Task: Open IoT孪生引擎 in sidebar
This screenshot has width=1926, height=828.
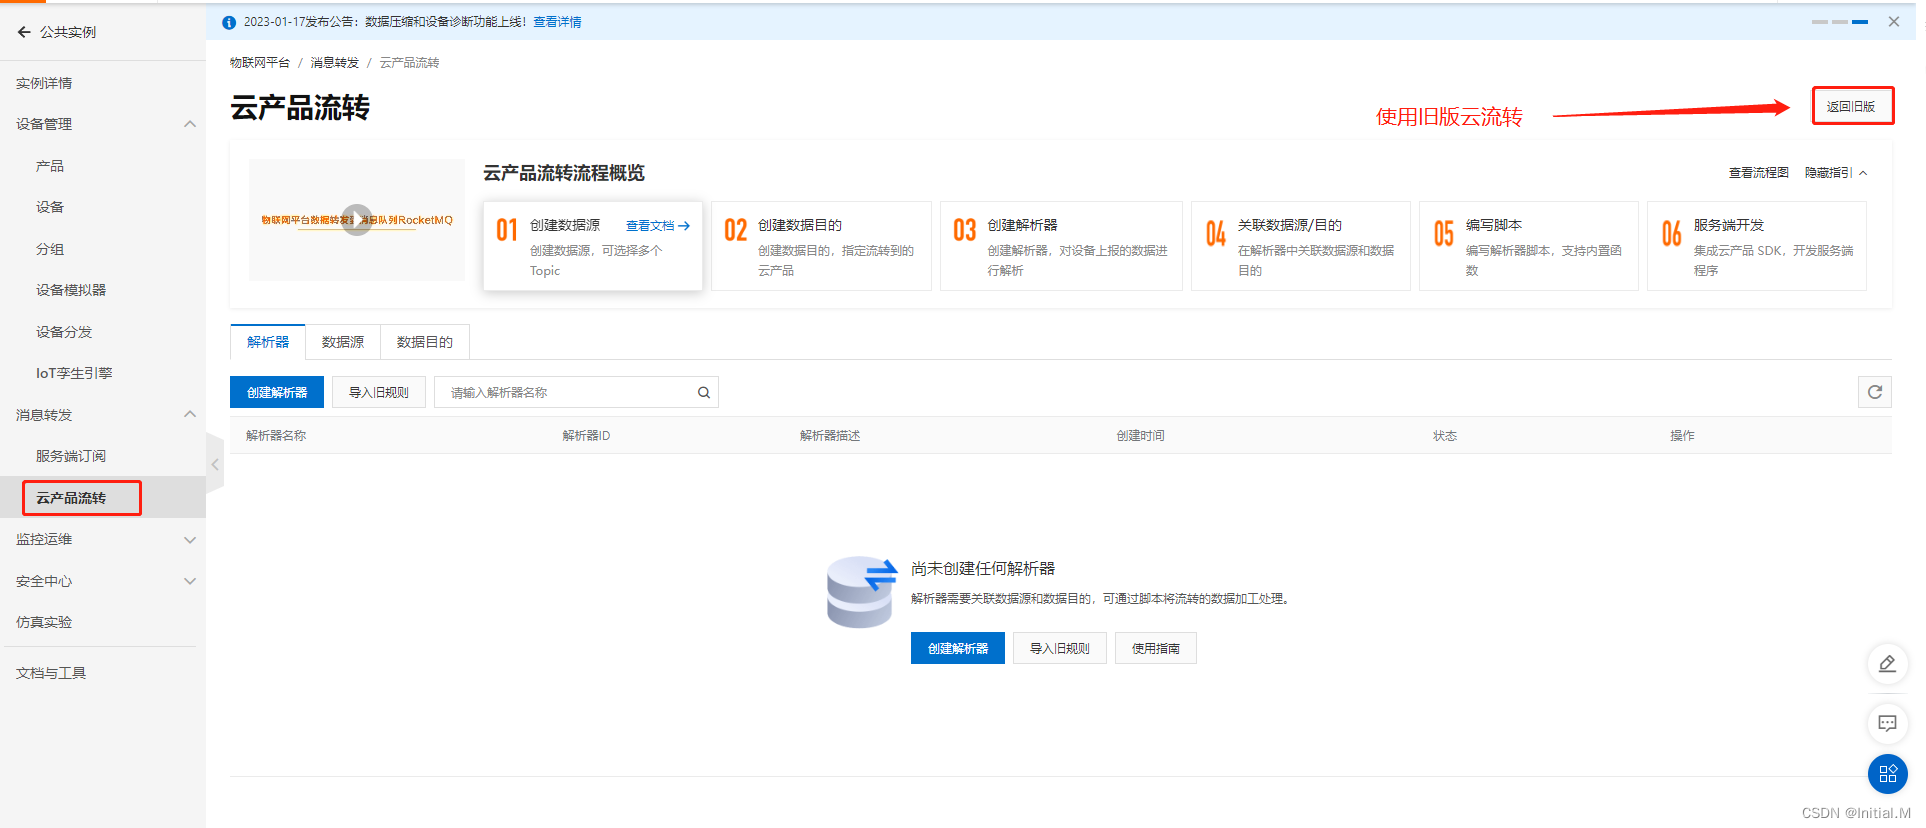Action: coord(74,373)
